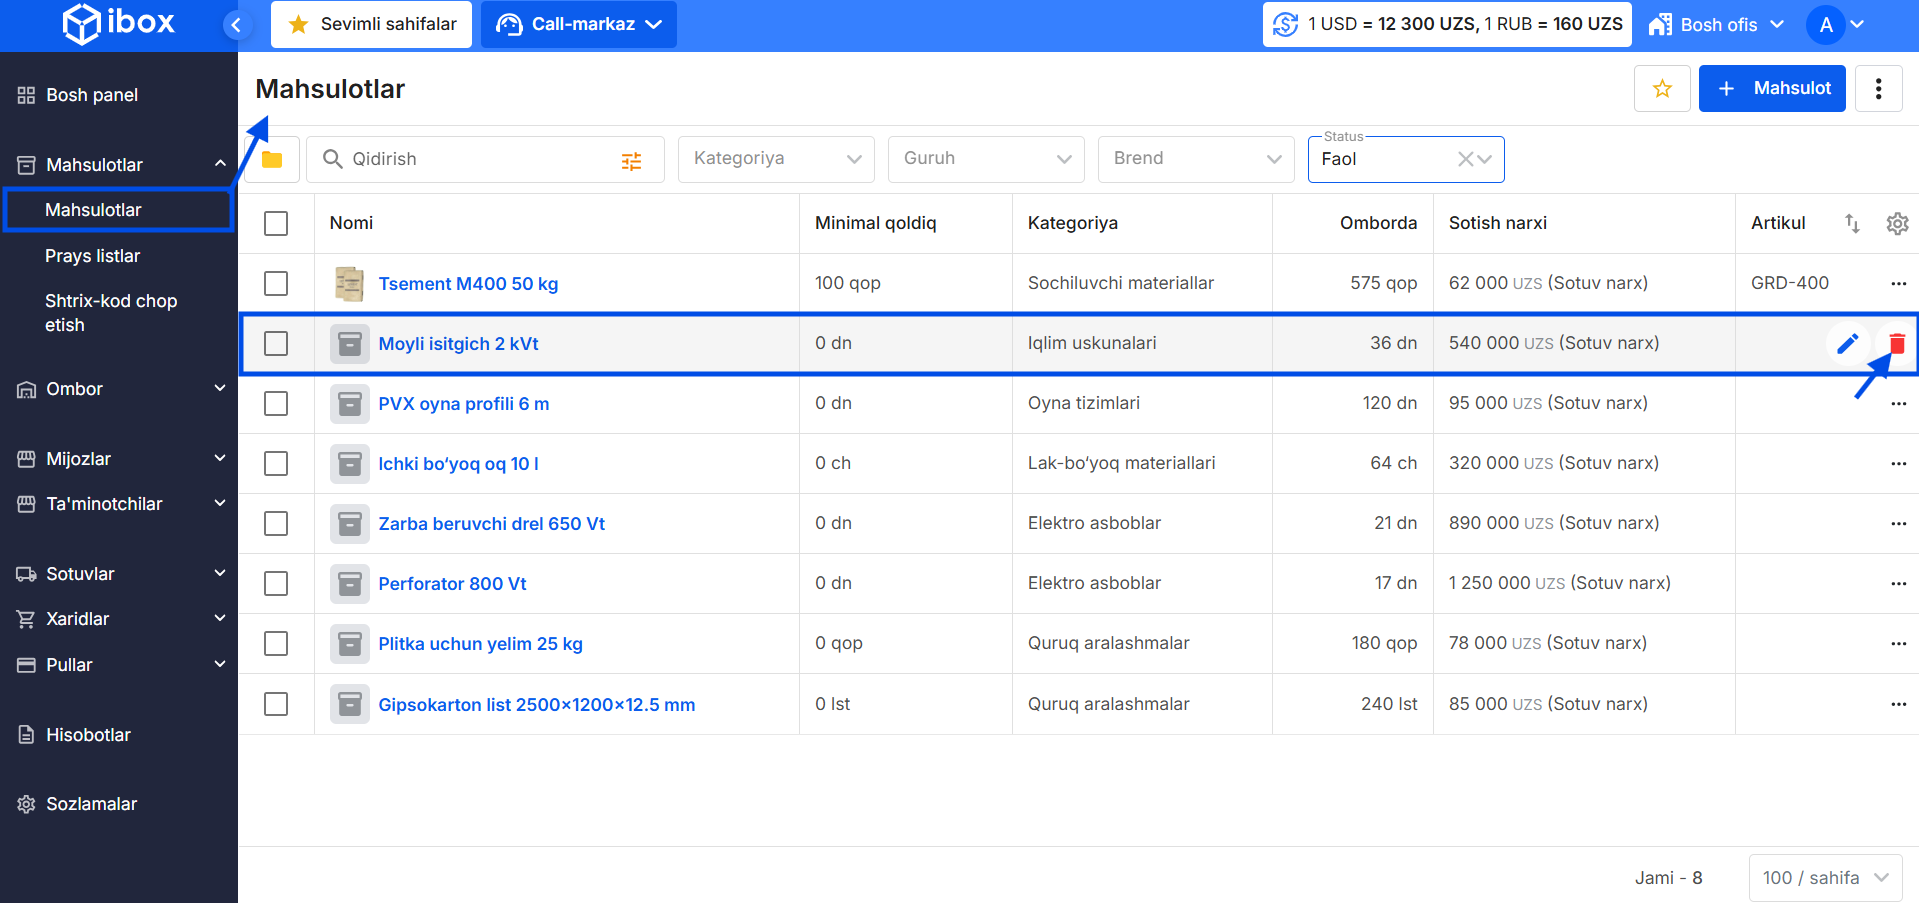Click the column sort arrows icon

tap(1852, 224)
